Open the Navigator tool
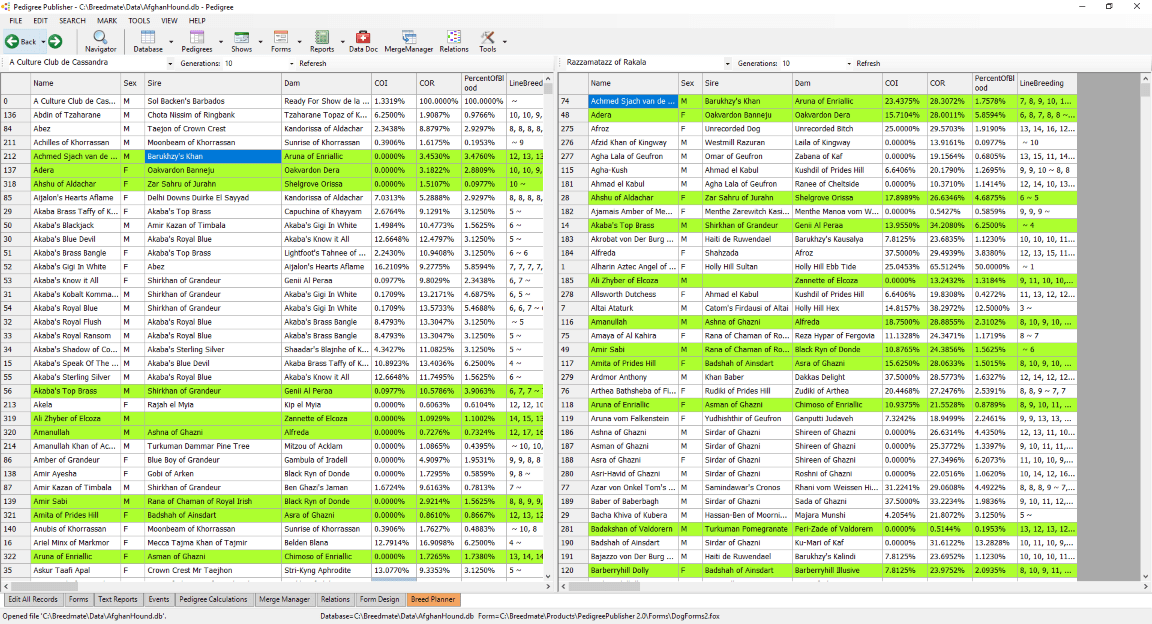The width and height of the screenshot is (1152, 624). coord(100,42)
